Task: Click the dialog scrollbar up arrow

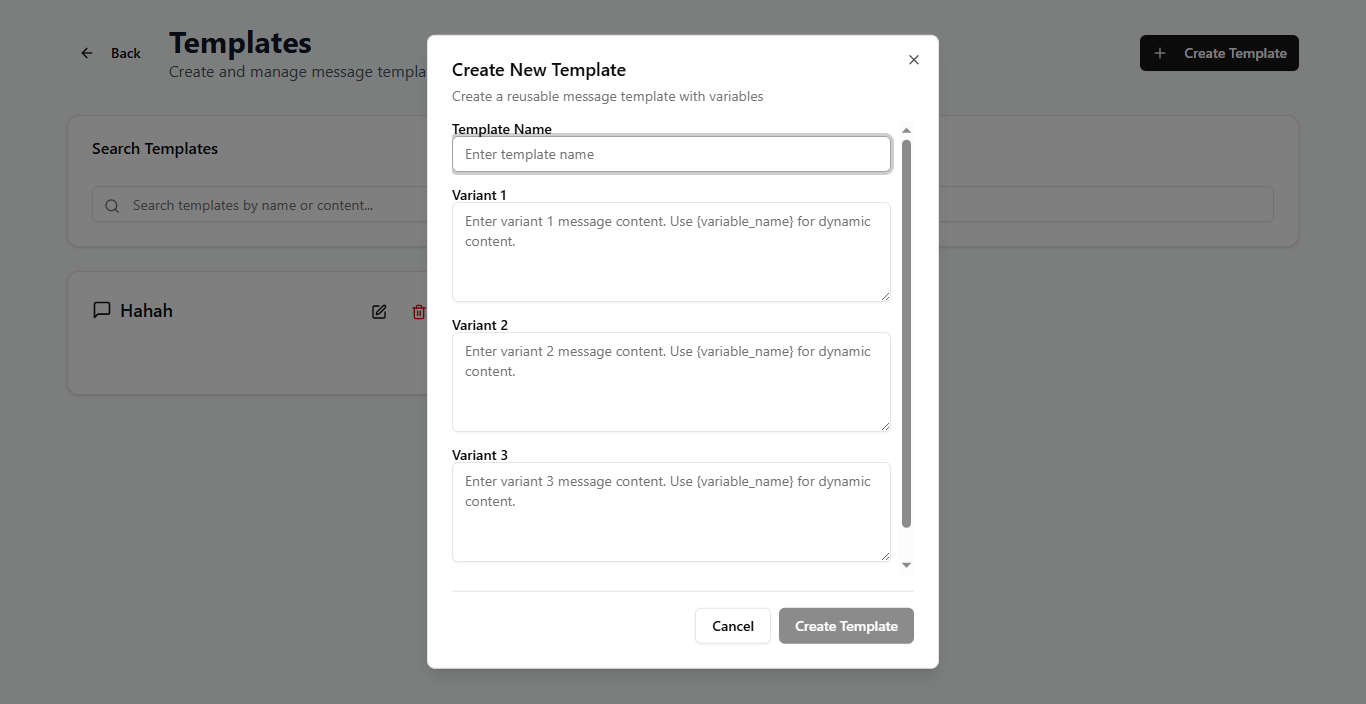Action: (906, 130)
